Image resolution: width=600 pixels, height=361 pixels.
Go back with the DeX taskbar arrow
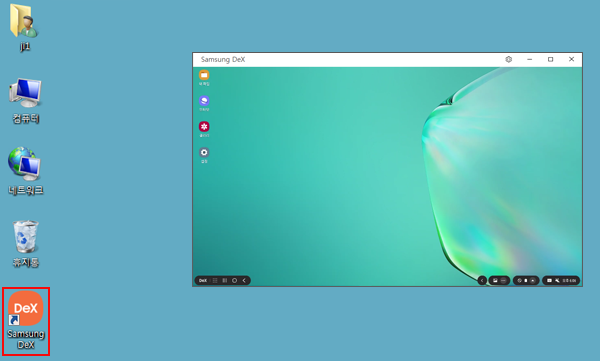[x=244, y=281]
